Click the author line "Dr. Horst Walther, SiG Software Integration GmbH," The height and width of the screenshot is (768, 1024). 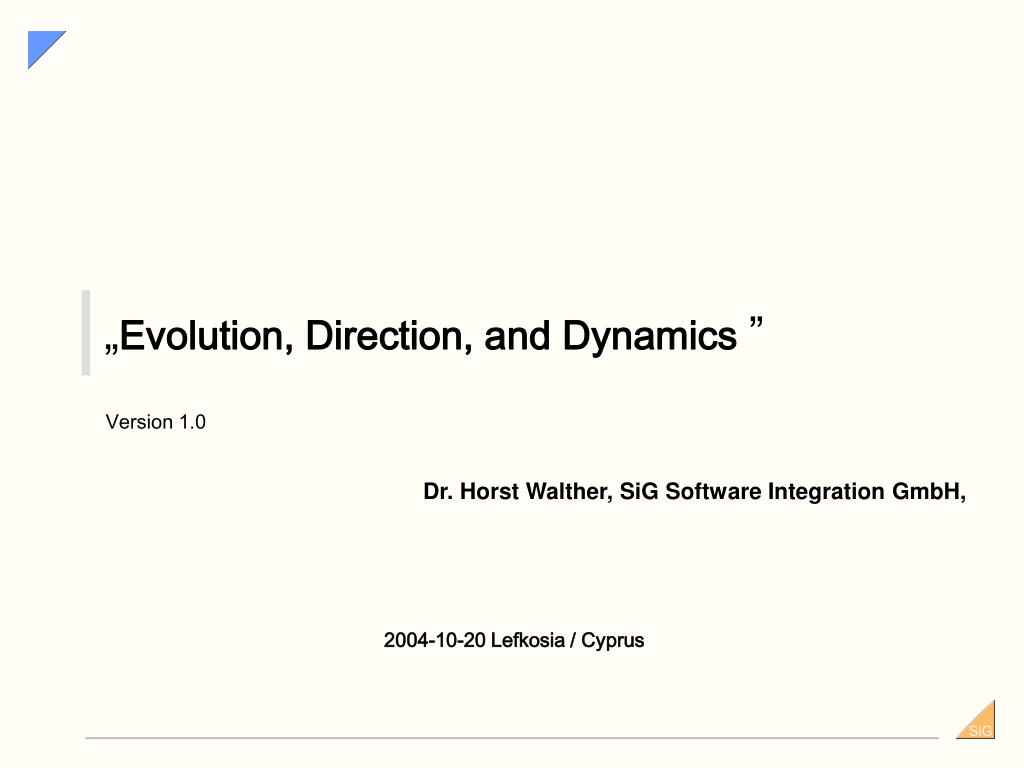[x=694, y=491]
